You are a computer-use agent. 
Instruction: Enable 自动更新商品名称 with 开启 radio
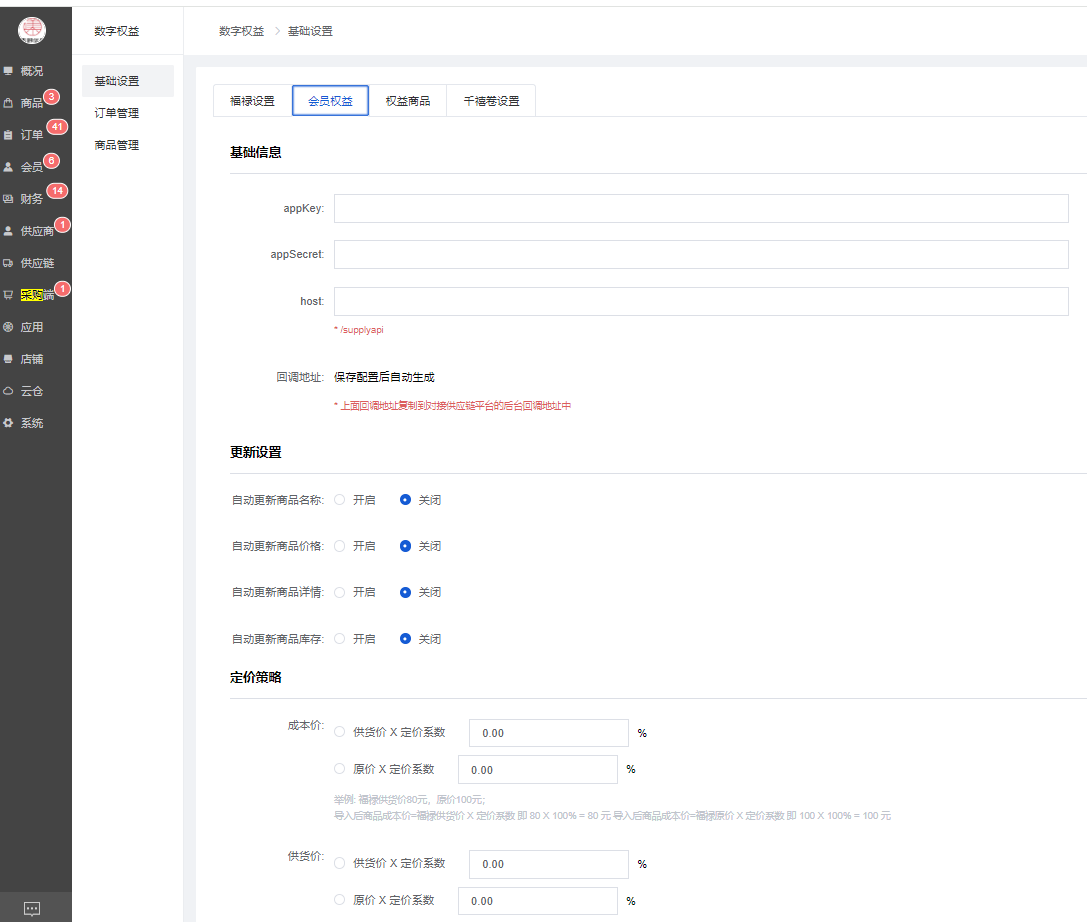340,500
